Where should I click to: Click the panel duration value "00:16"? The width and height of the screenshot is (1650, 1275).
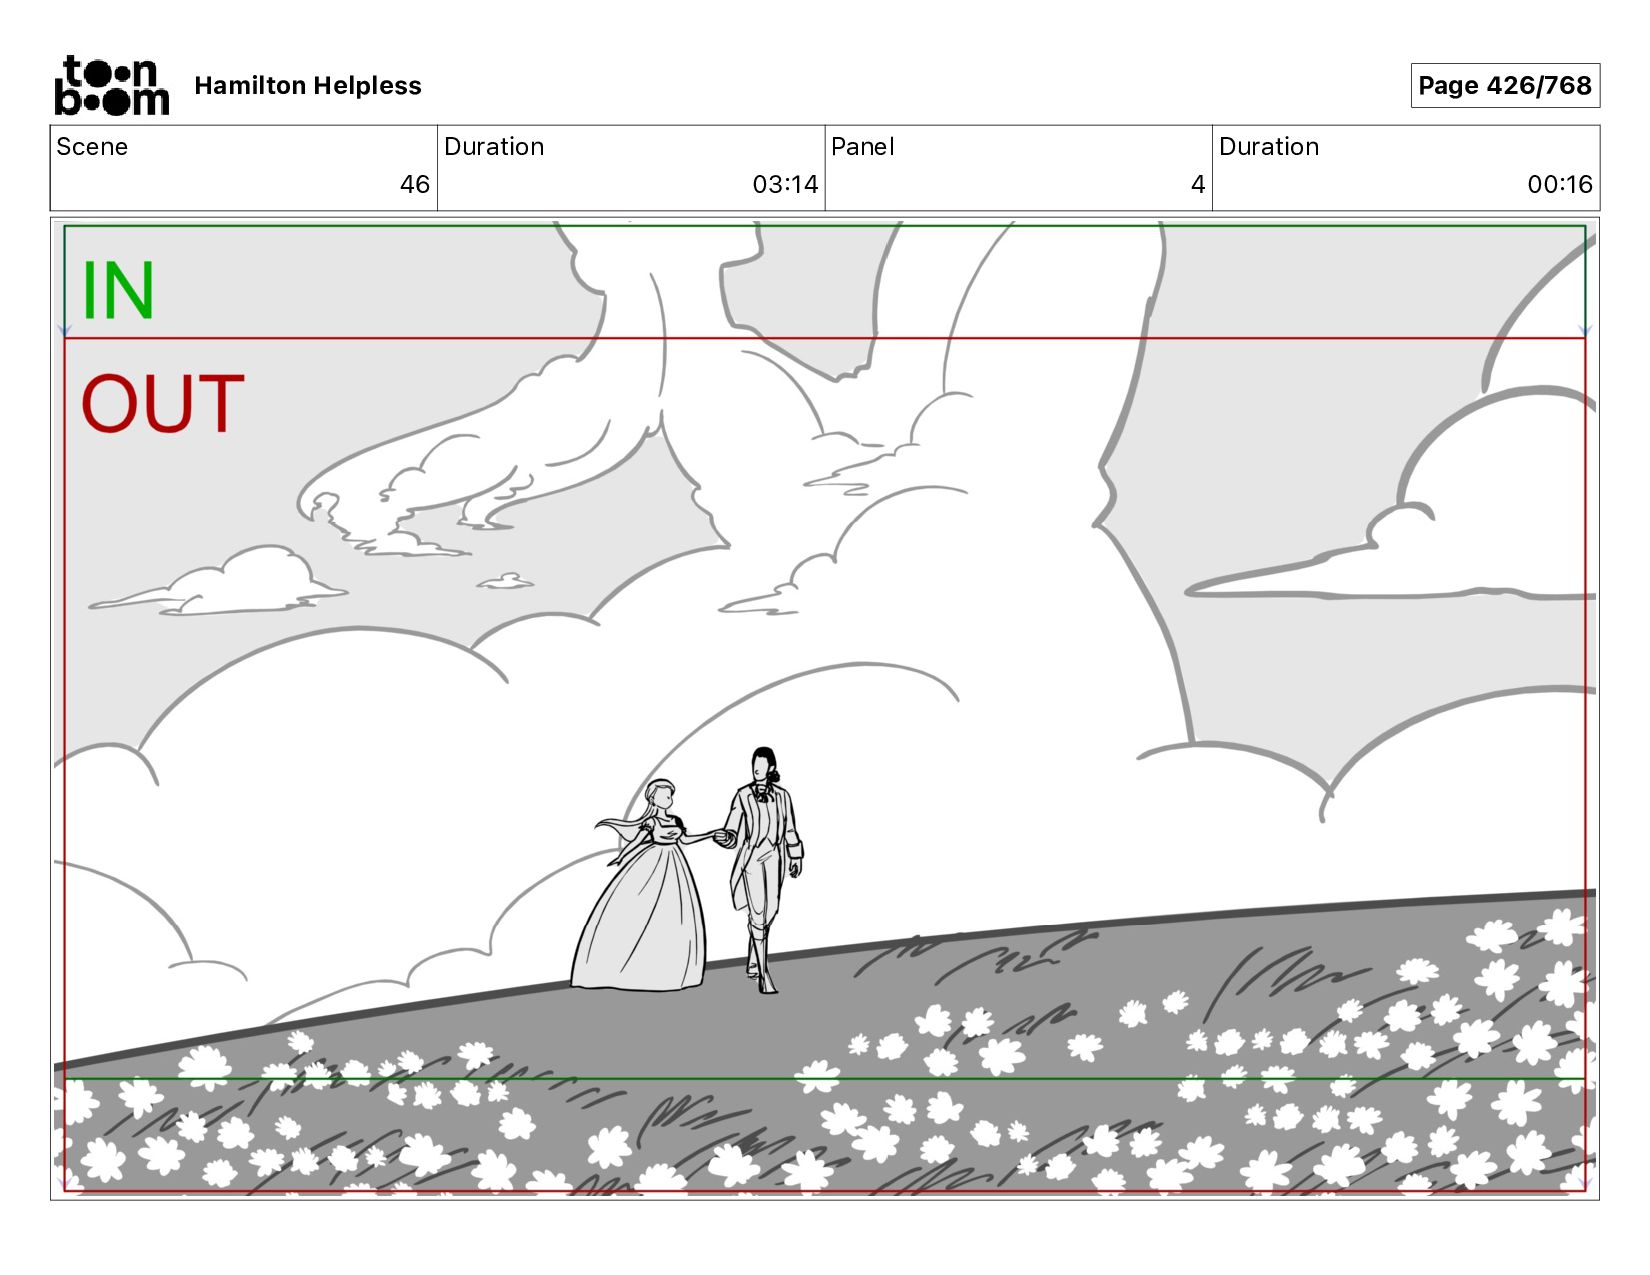(1560, 185)
